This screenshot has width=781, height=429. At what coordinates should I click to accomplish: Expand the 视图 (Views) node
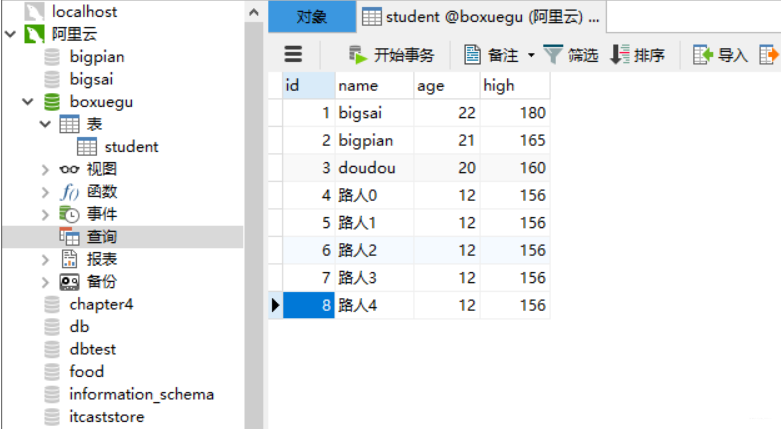point(45,169)
